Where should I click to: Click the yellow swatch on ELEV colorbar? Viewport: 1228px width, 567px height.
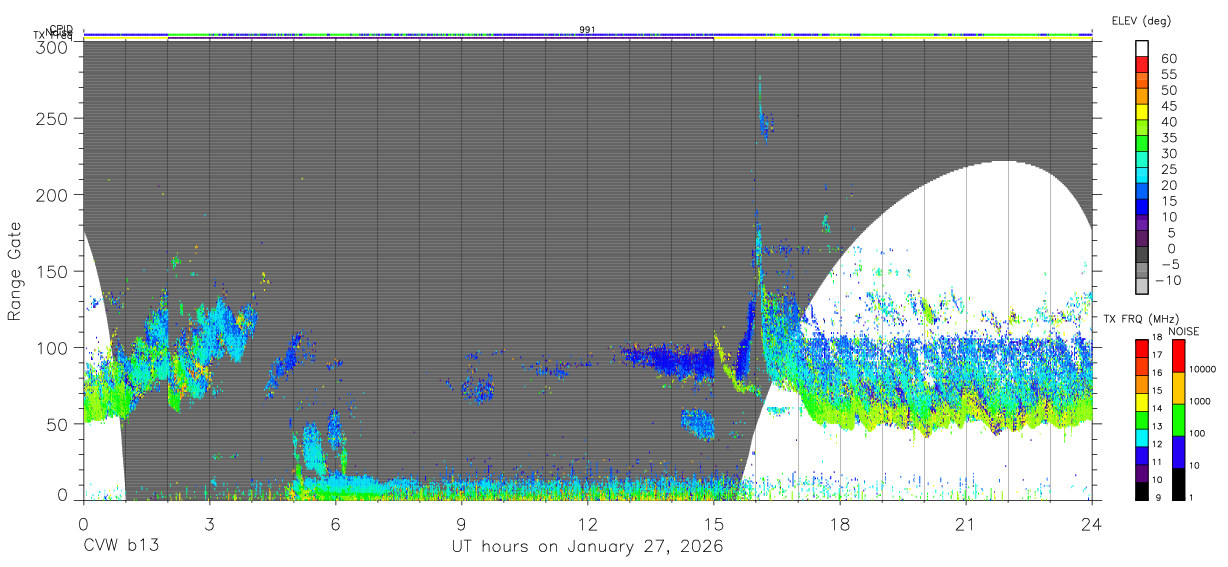(1144, 112)
